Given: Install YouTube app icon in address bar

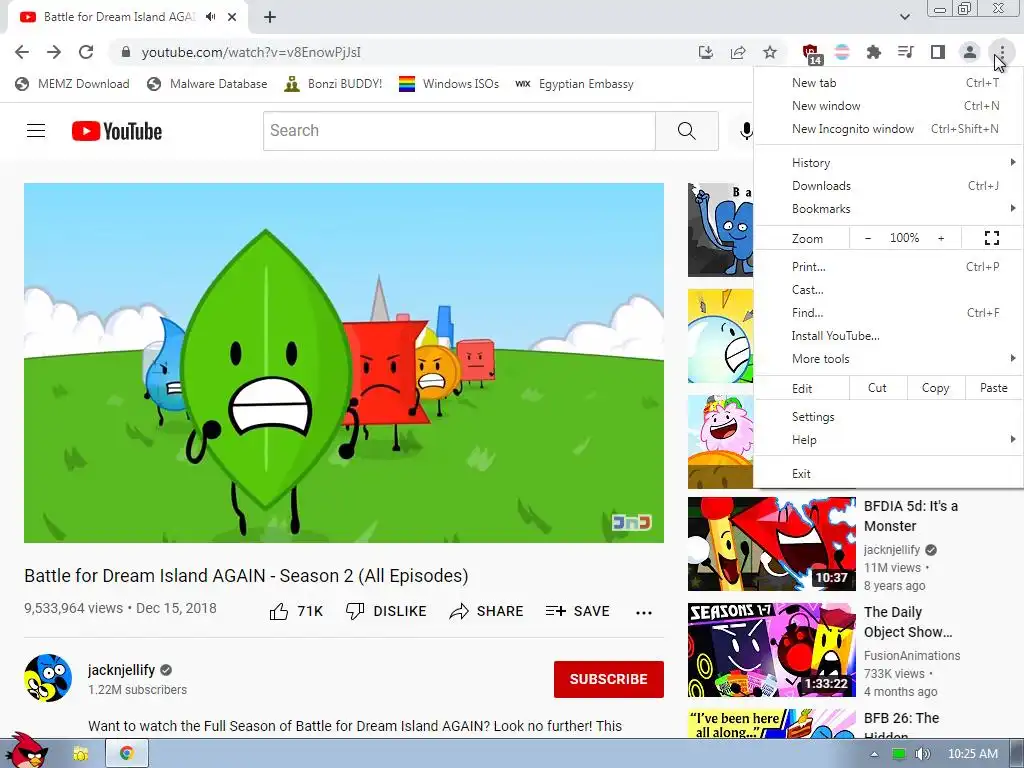Looking at the screenshot, I should coord(705,52).
